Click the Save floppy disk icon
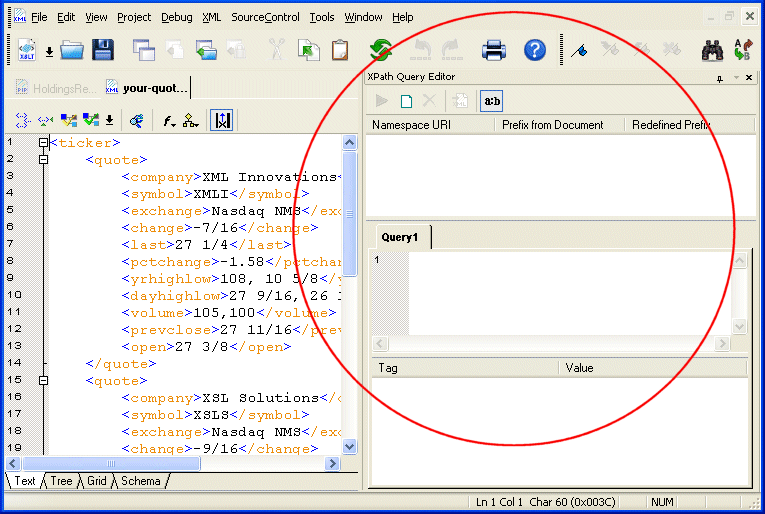765x514 pixels. click(103, 50)
